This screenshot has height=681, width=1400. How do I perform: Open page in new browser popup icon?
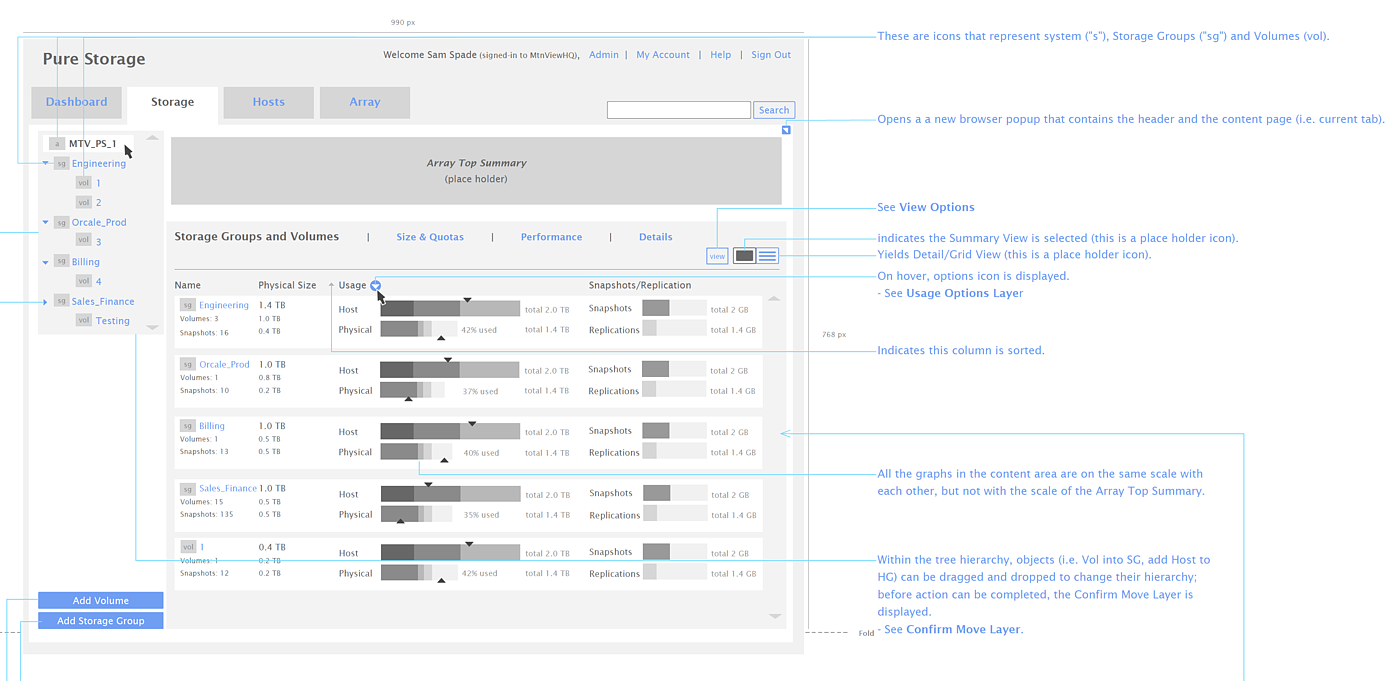coord(786,130)
